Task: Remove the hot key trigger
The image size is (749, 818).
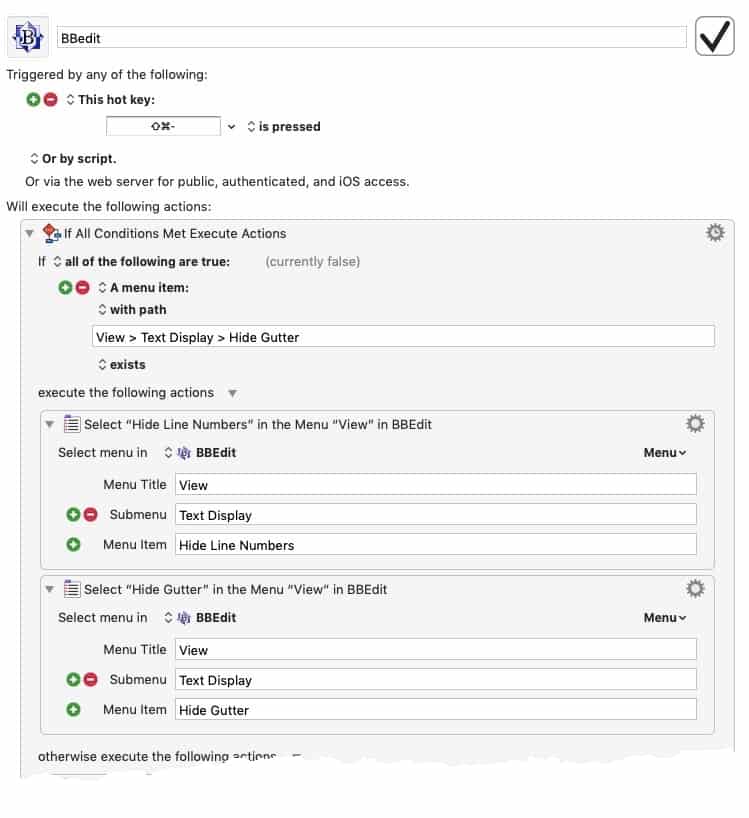Action: click(51, 99)
